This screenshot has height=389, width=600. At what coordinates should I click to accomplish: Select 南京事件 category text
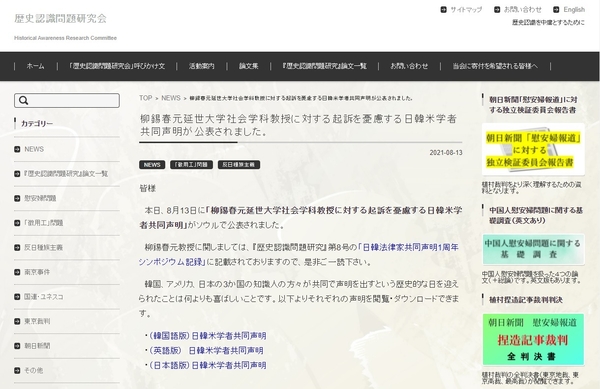coord(37,272)
